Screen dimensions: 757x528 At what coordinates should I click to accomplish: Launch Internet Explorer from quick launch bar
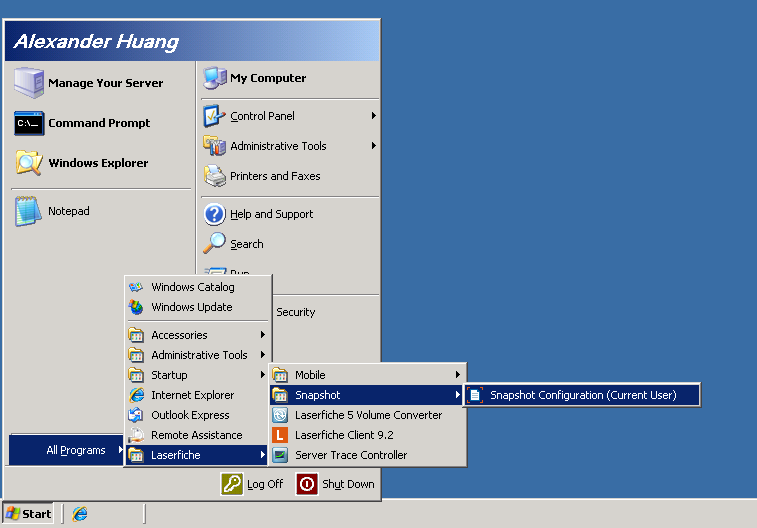coord(80,514)
